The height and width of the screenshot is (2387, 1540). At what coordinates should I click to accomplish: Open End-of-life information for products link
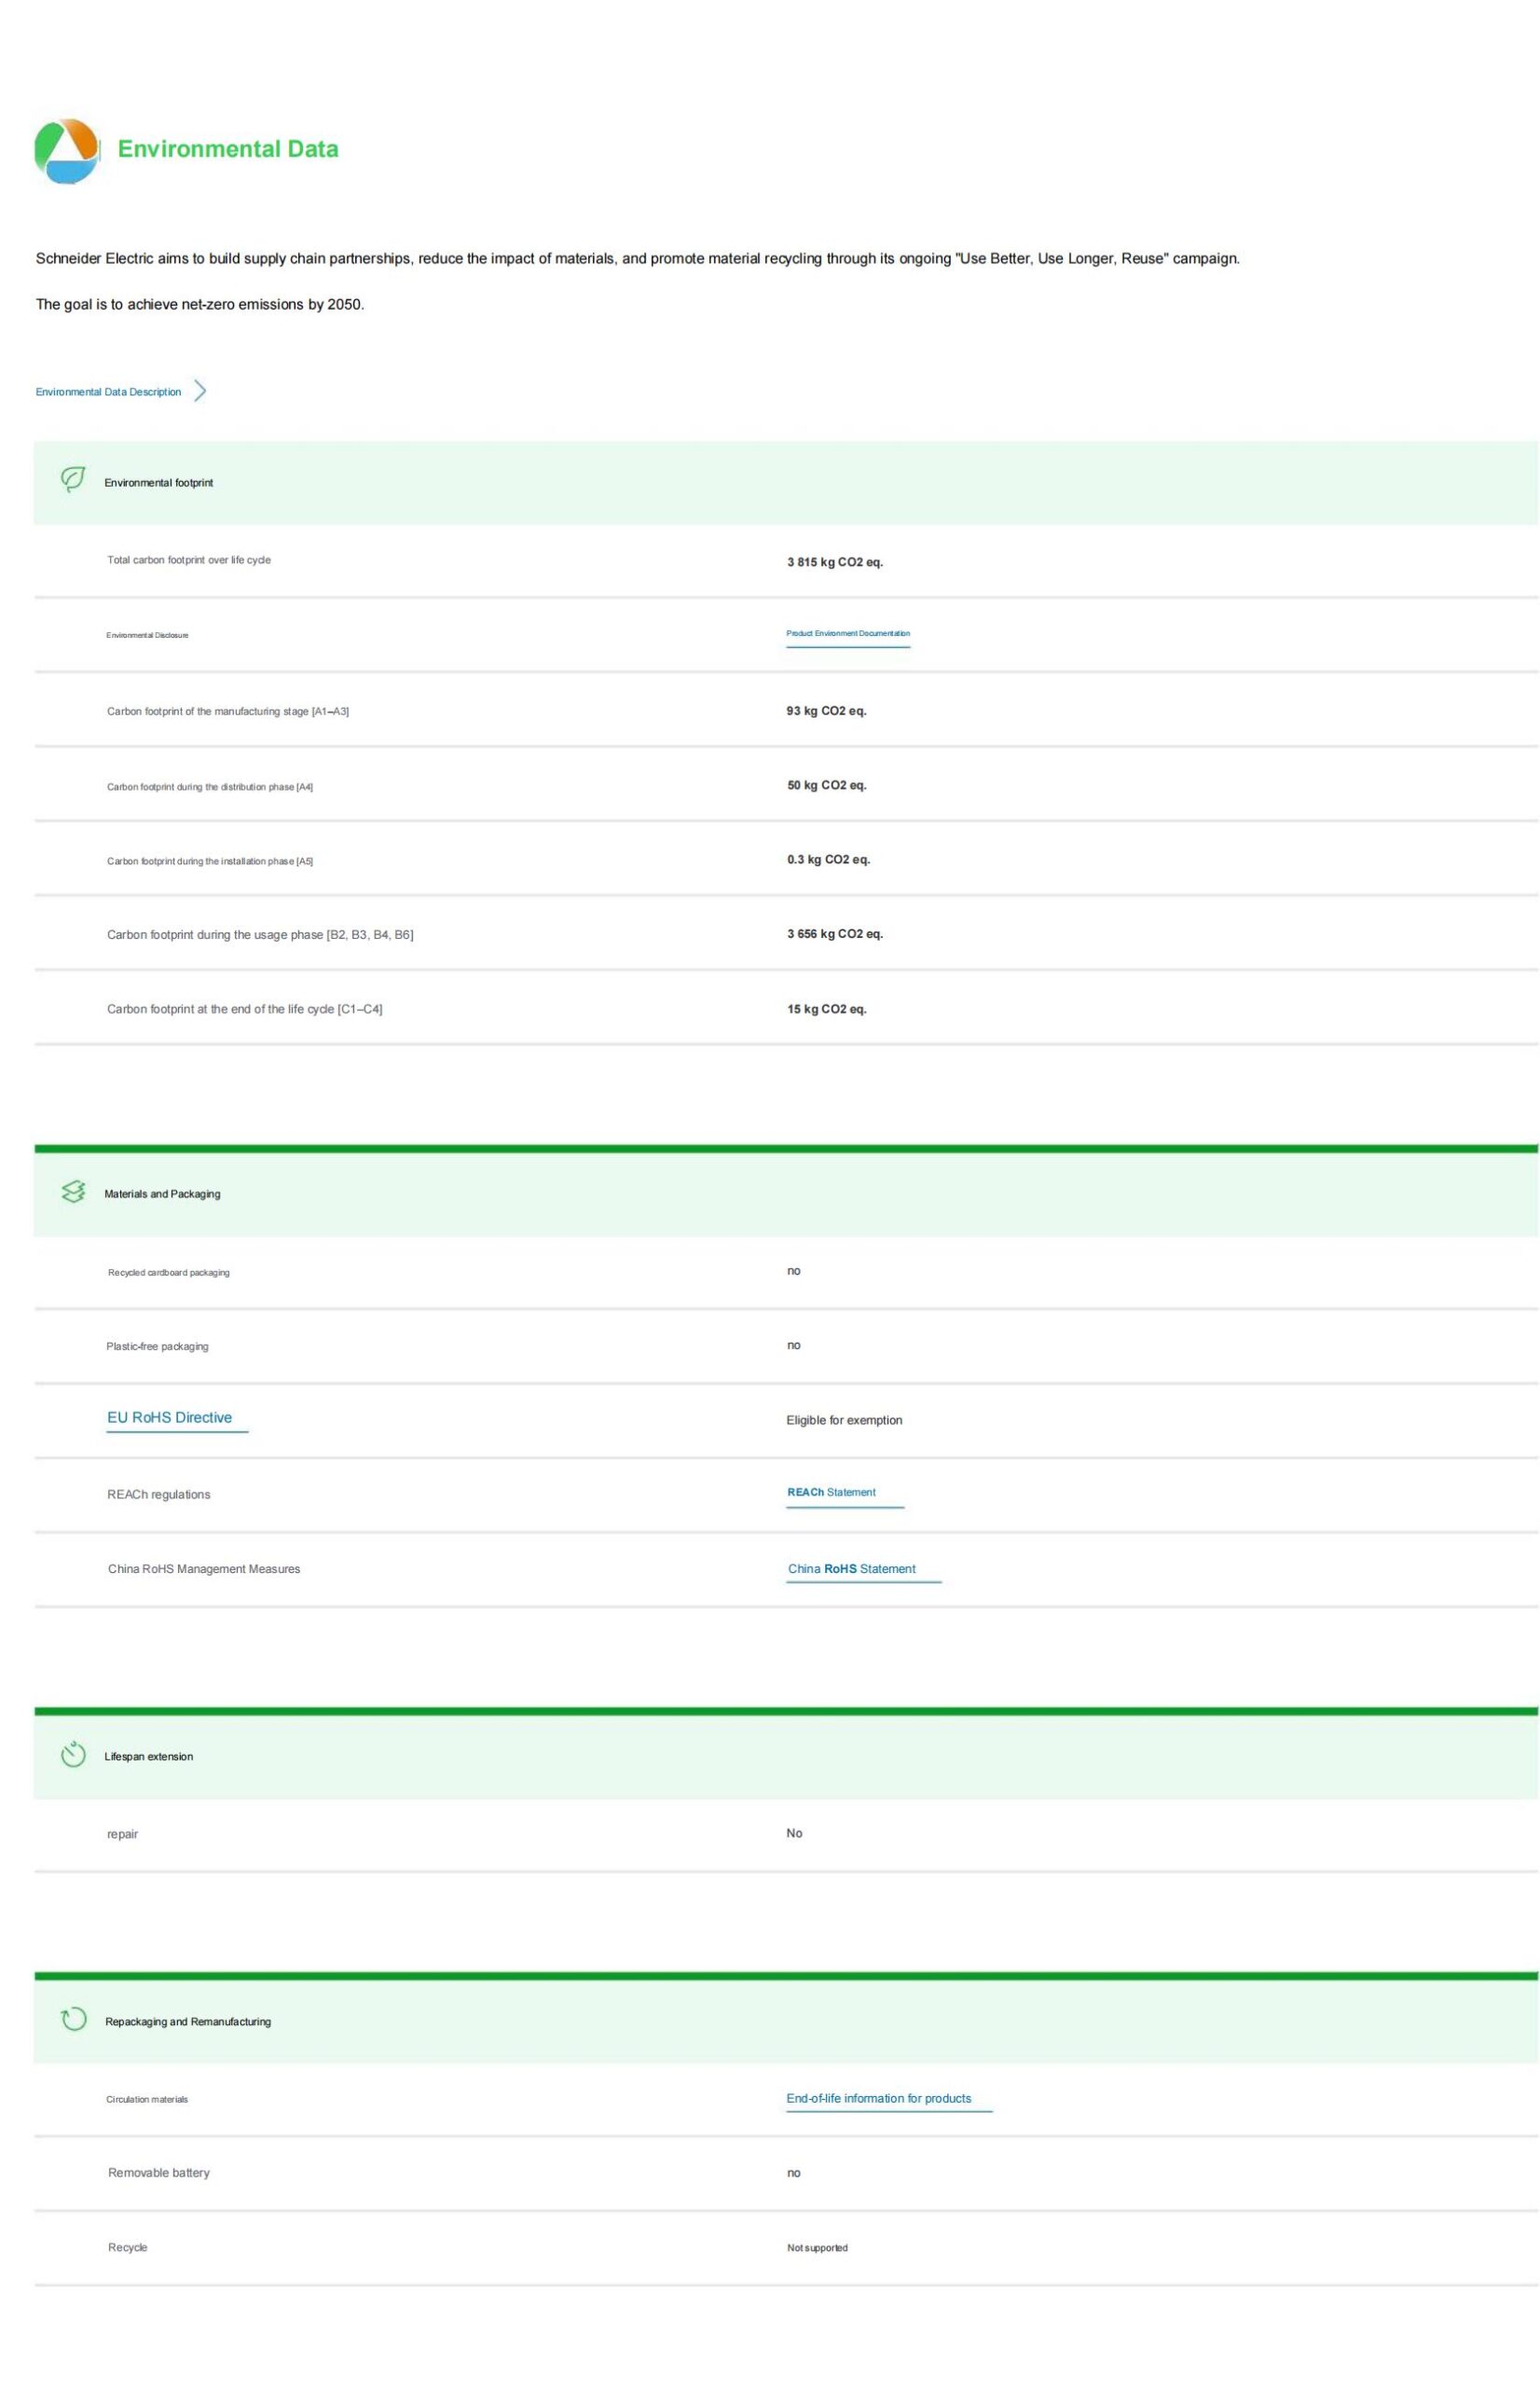[x=878, y=2098]
